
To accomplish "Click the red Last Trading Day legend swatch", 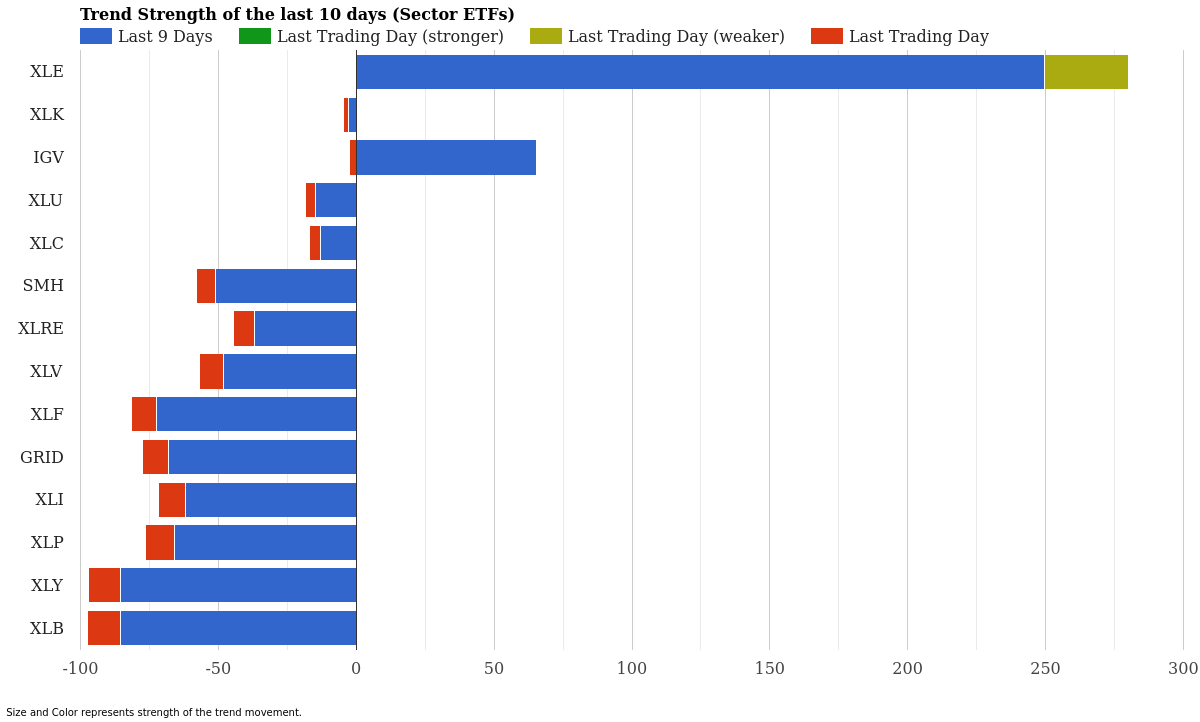I will pyautogui.click(x=827, y=36).
